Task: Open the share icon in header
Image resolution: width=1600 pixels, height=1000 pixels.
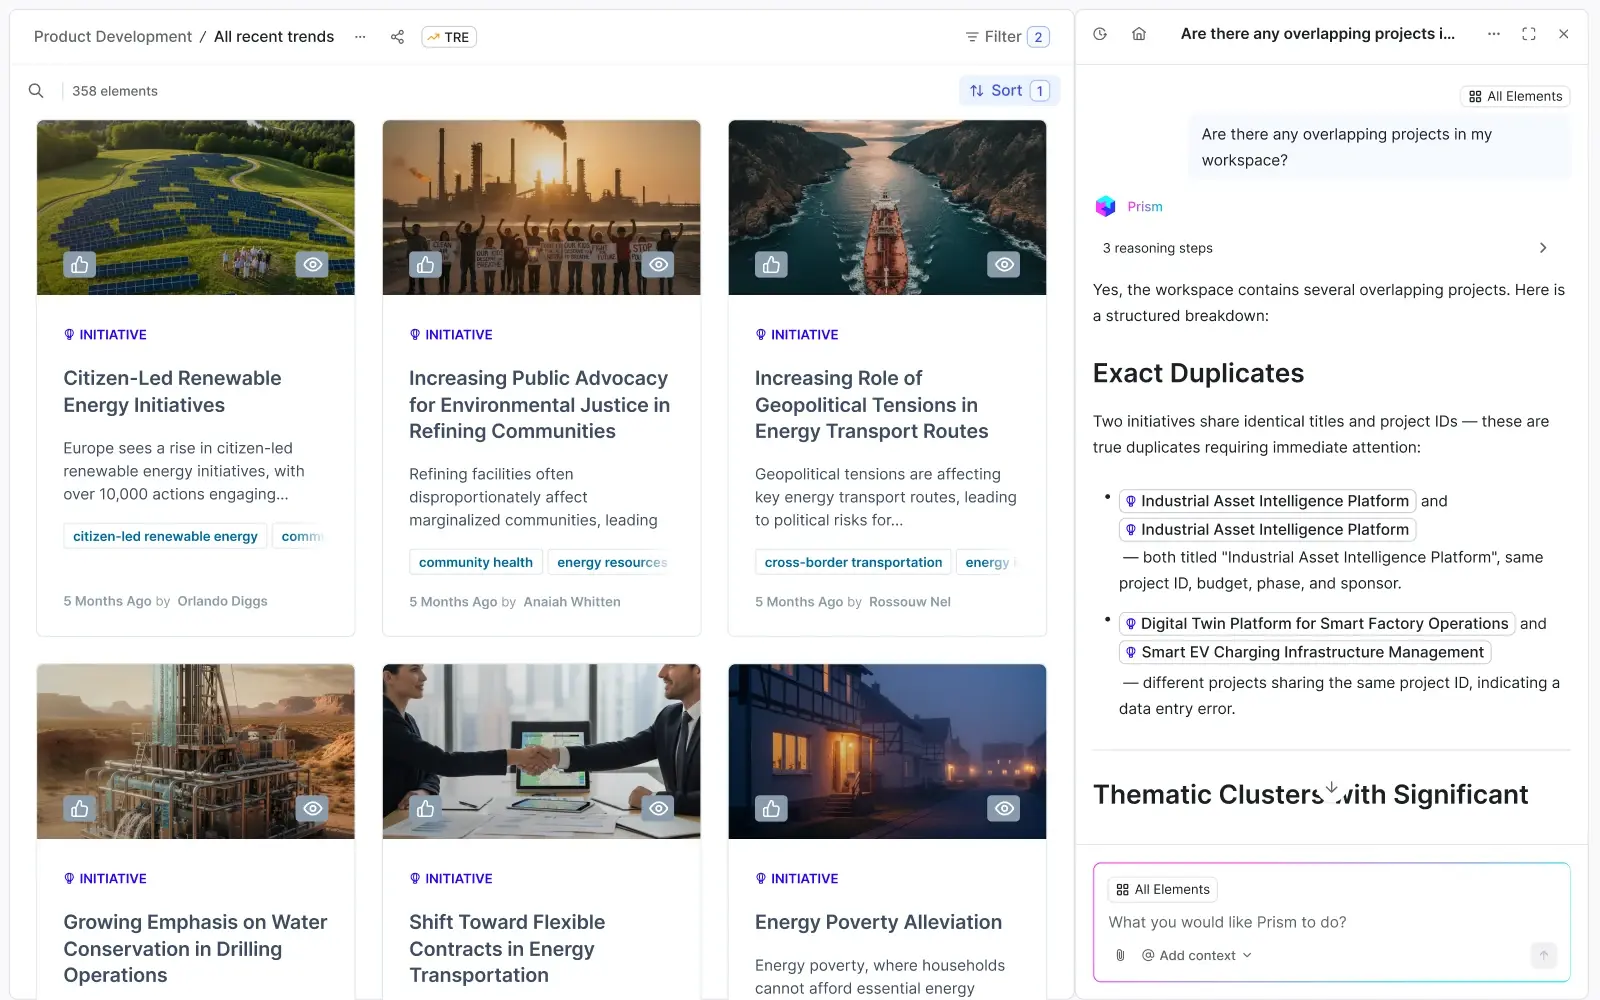Action: click(x=397, y=37)
